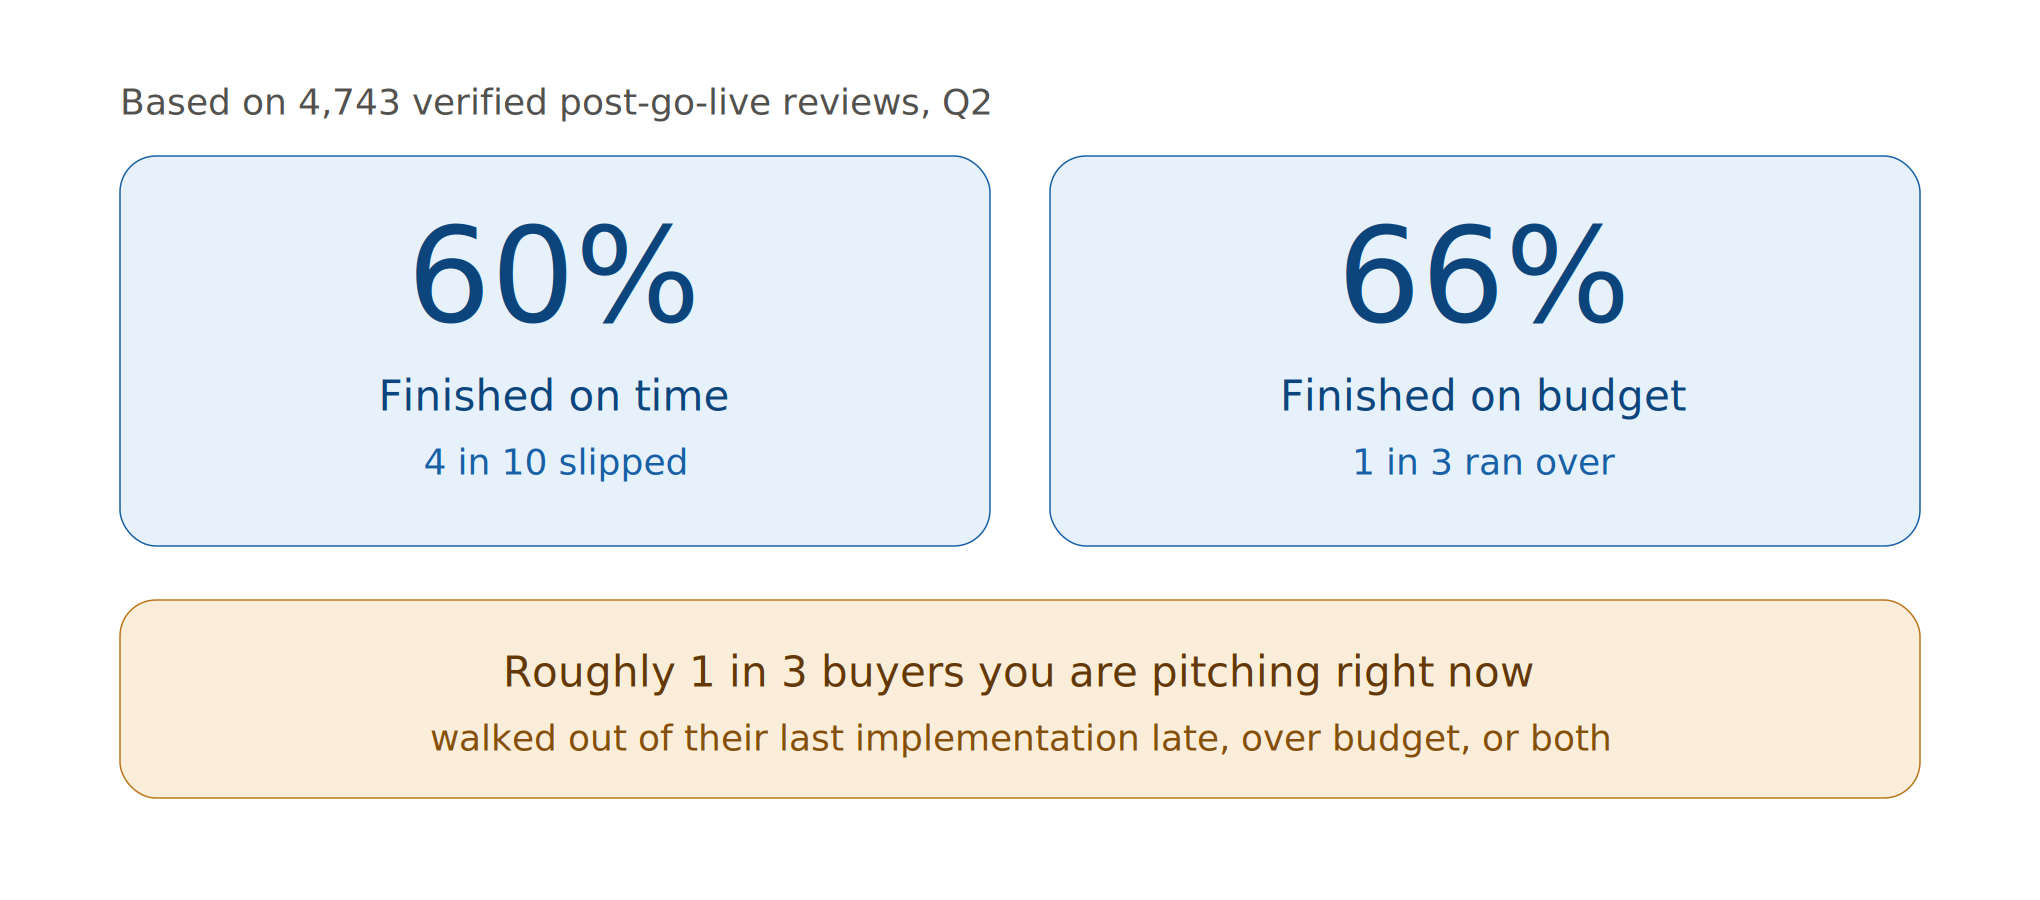Click the "1 in 3 ran over" caption
The image size is (2040, 900).
click(1483, 462)
